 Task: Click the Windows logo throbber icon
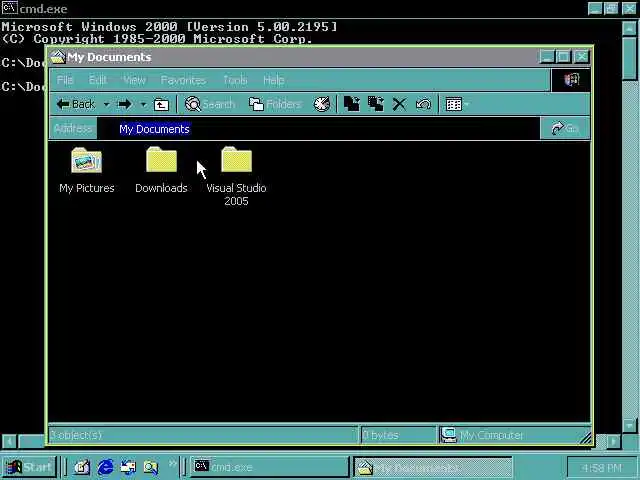click(x=571, y=80)
